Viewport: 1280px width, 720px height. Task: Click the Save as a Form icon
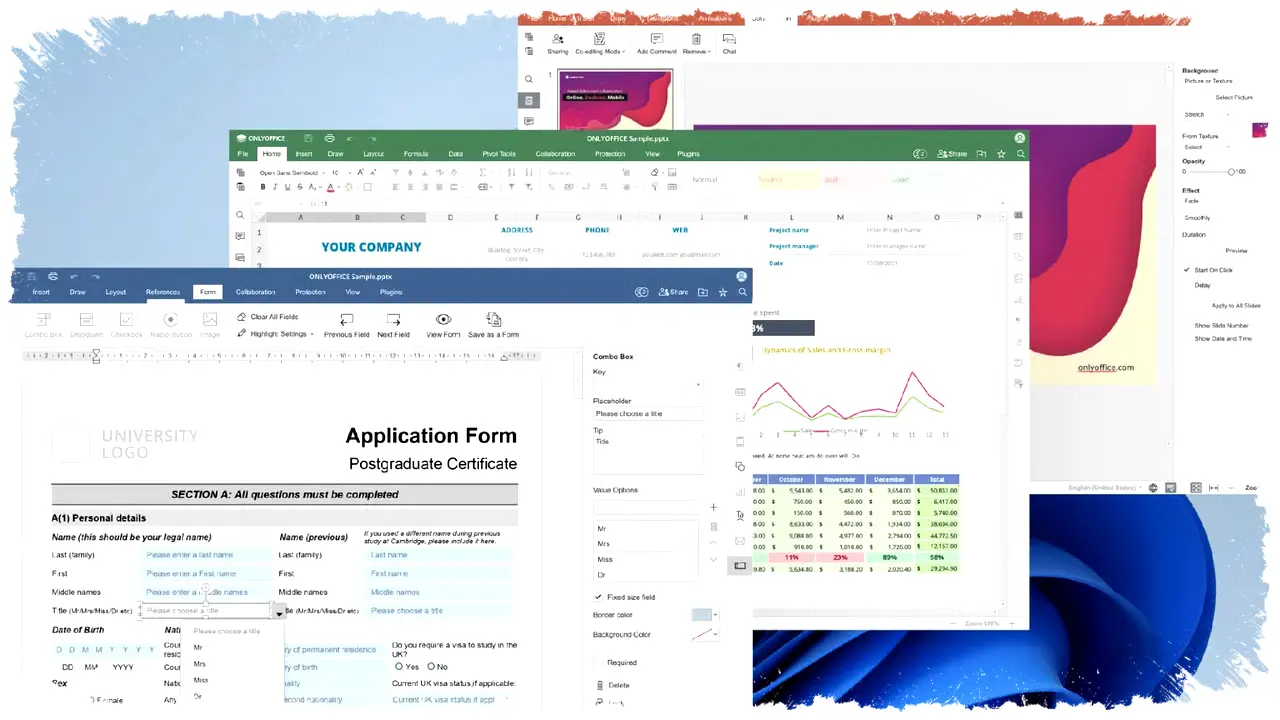coord(493,320)
